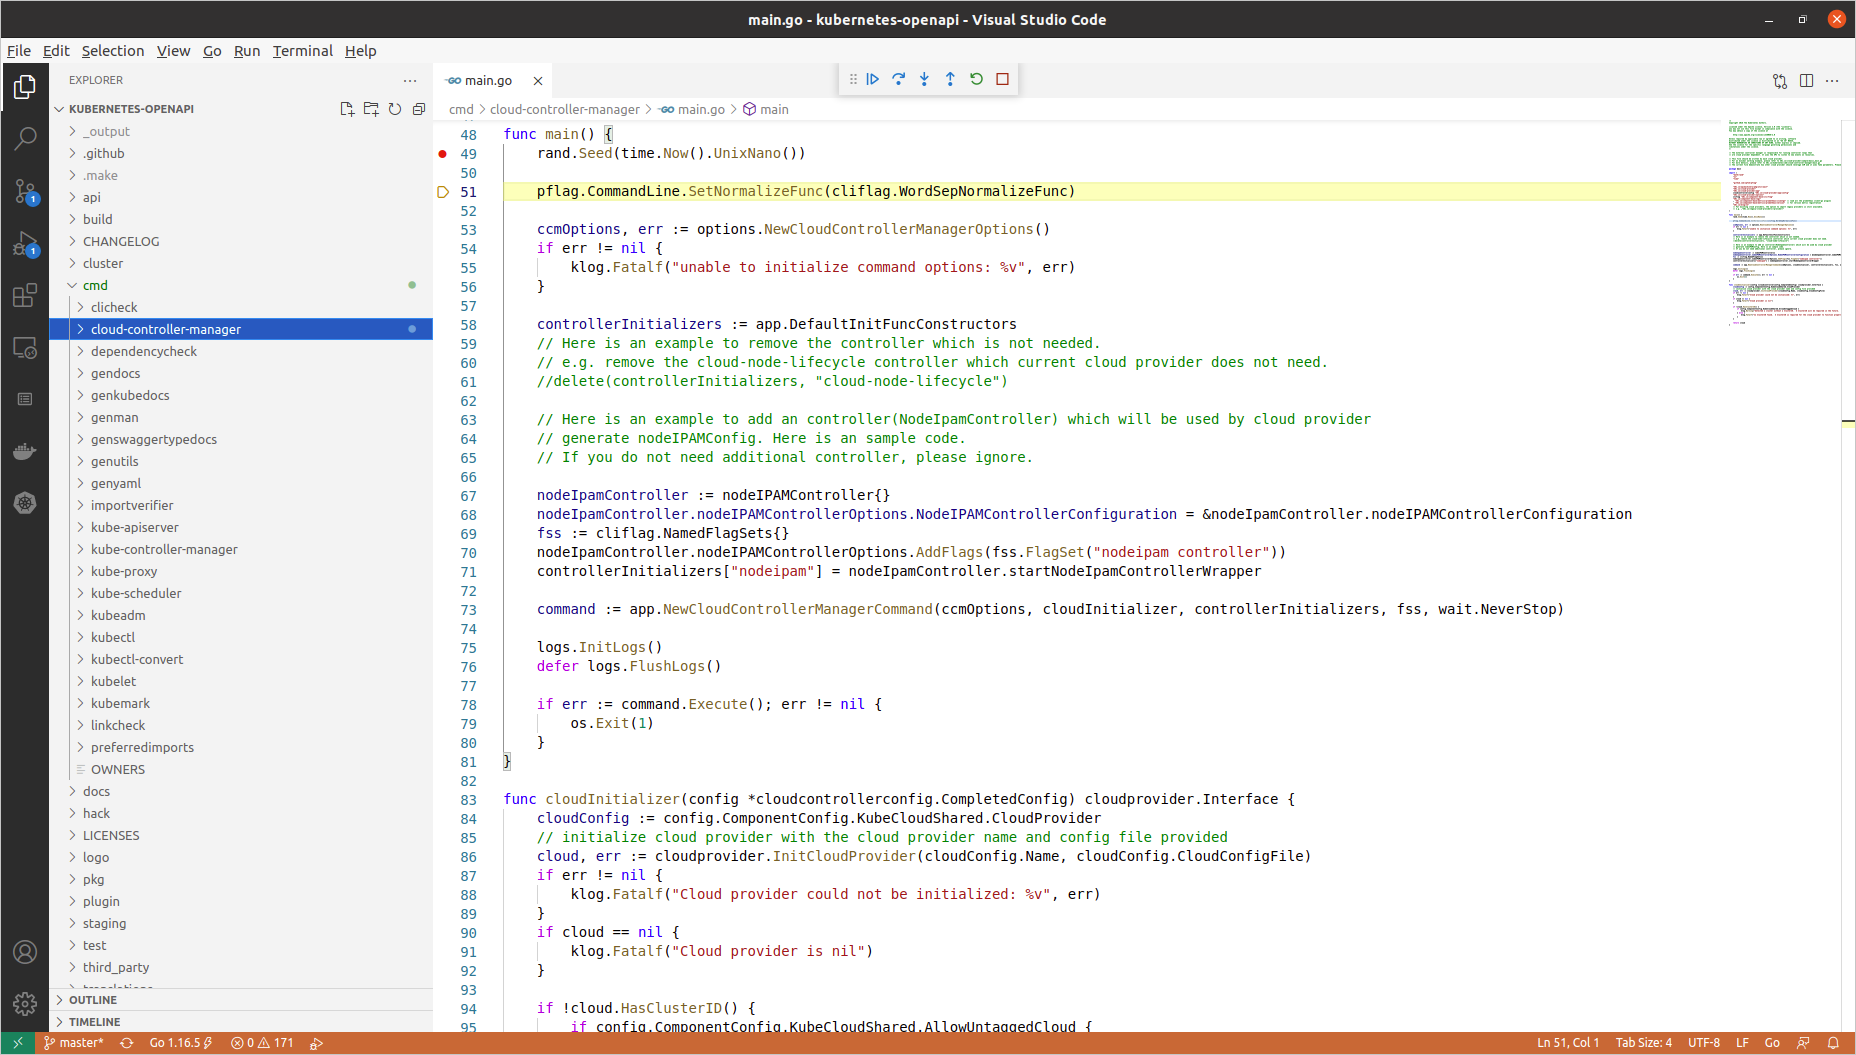Click the New Folder icon in Explorer
The height and width of the screenshot is (1055, 1856).
point(371,109)
